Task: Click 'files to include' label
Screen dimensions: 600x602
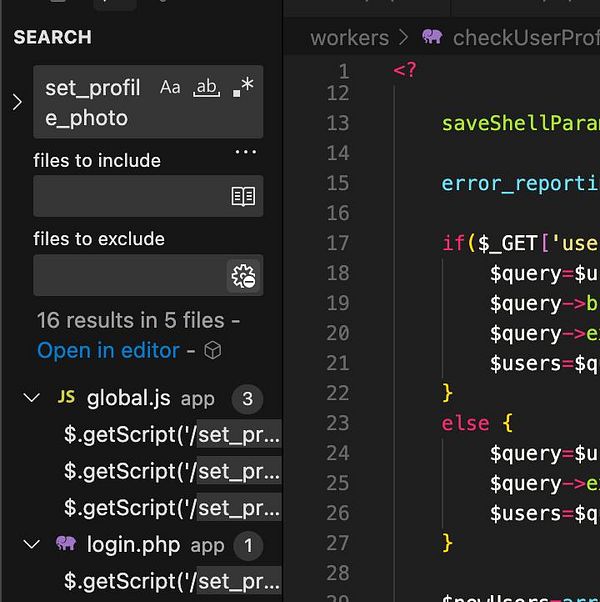Action: click(x=97, y=160)
